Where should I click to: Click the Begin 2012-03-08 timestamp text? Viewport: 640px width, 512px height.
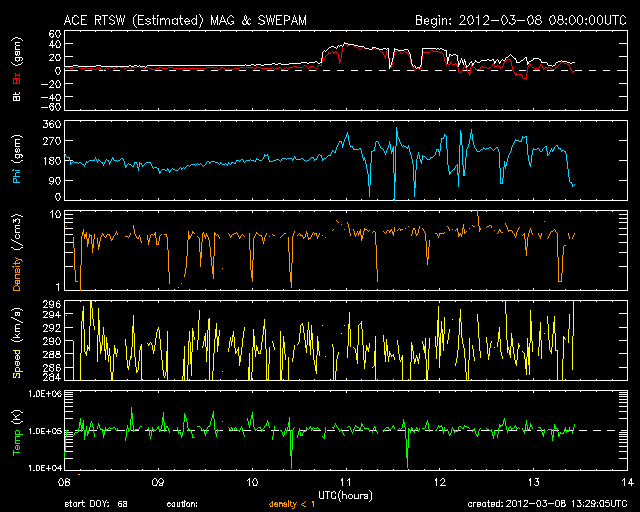[x=520, y=20]
